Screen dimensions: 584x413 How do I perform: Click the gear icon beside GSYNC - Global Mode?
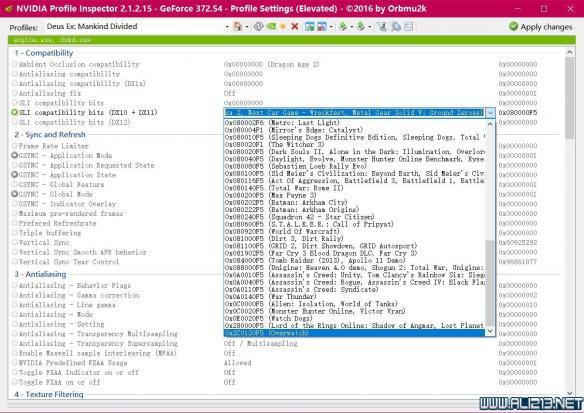click(15, 194)
